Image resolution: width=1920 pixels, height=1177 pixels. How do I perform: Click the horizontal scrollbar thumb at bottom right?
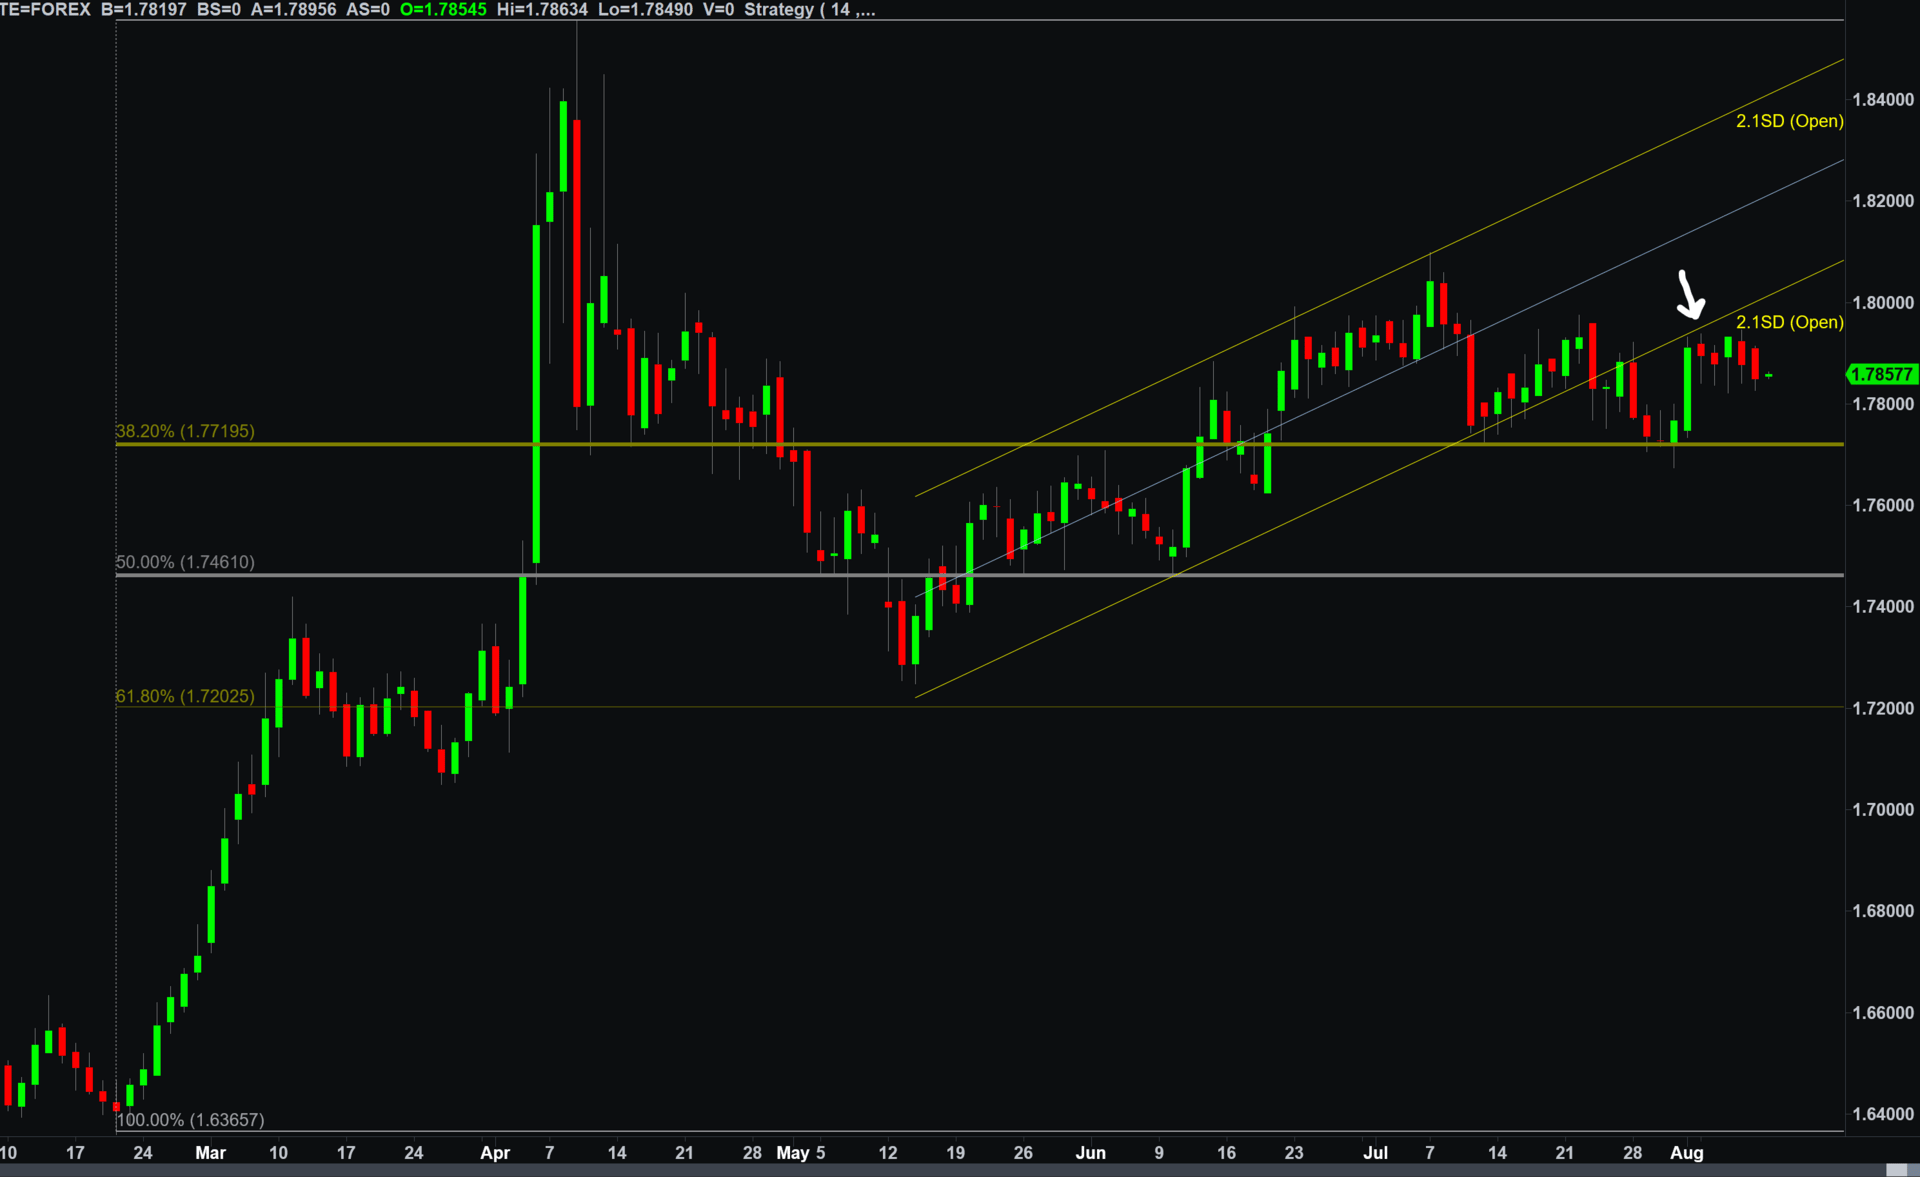click(1896, 1169)
